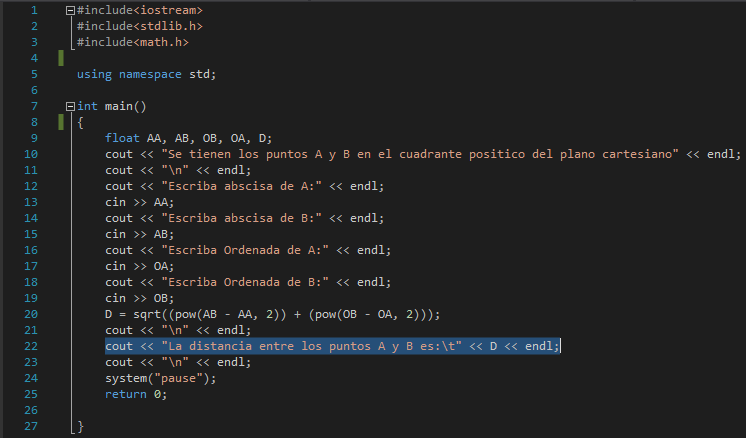Click the string "Escriba Ordenada de B:"
Image resolution: width=746 pixels, height=438 pixels.
coord(245,282)
